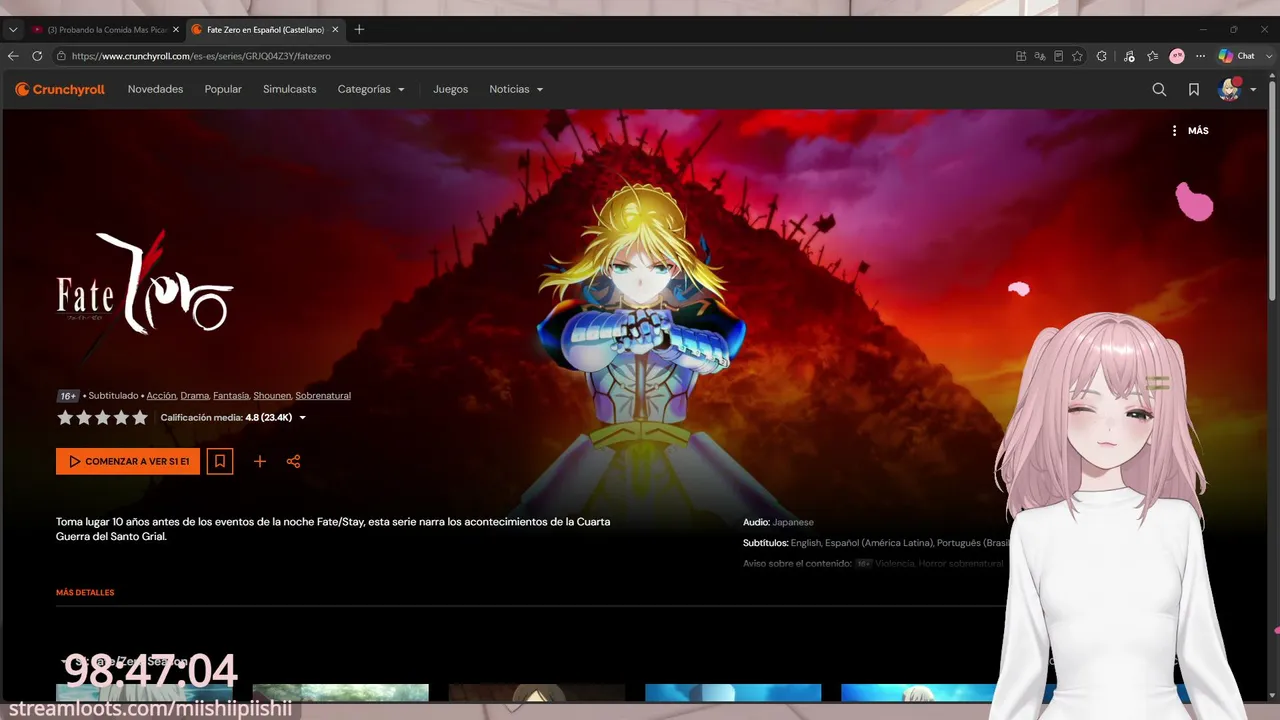Viewport: 1280px width, 720px height.
Task: Open Copilot Chat
Action: click(x=1237, y=56)
